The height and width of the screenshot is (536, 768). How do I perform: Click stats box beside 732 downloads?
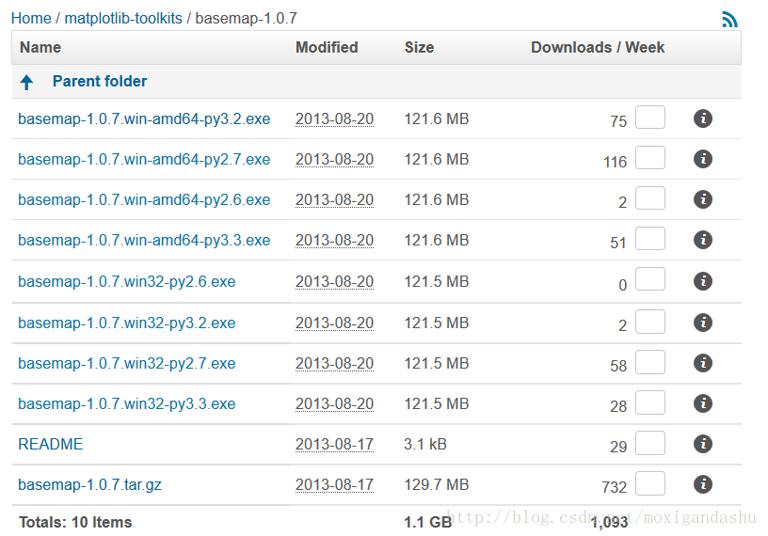coord(650,483)
